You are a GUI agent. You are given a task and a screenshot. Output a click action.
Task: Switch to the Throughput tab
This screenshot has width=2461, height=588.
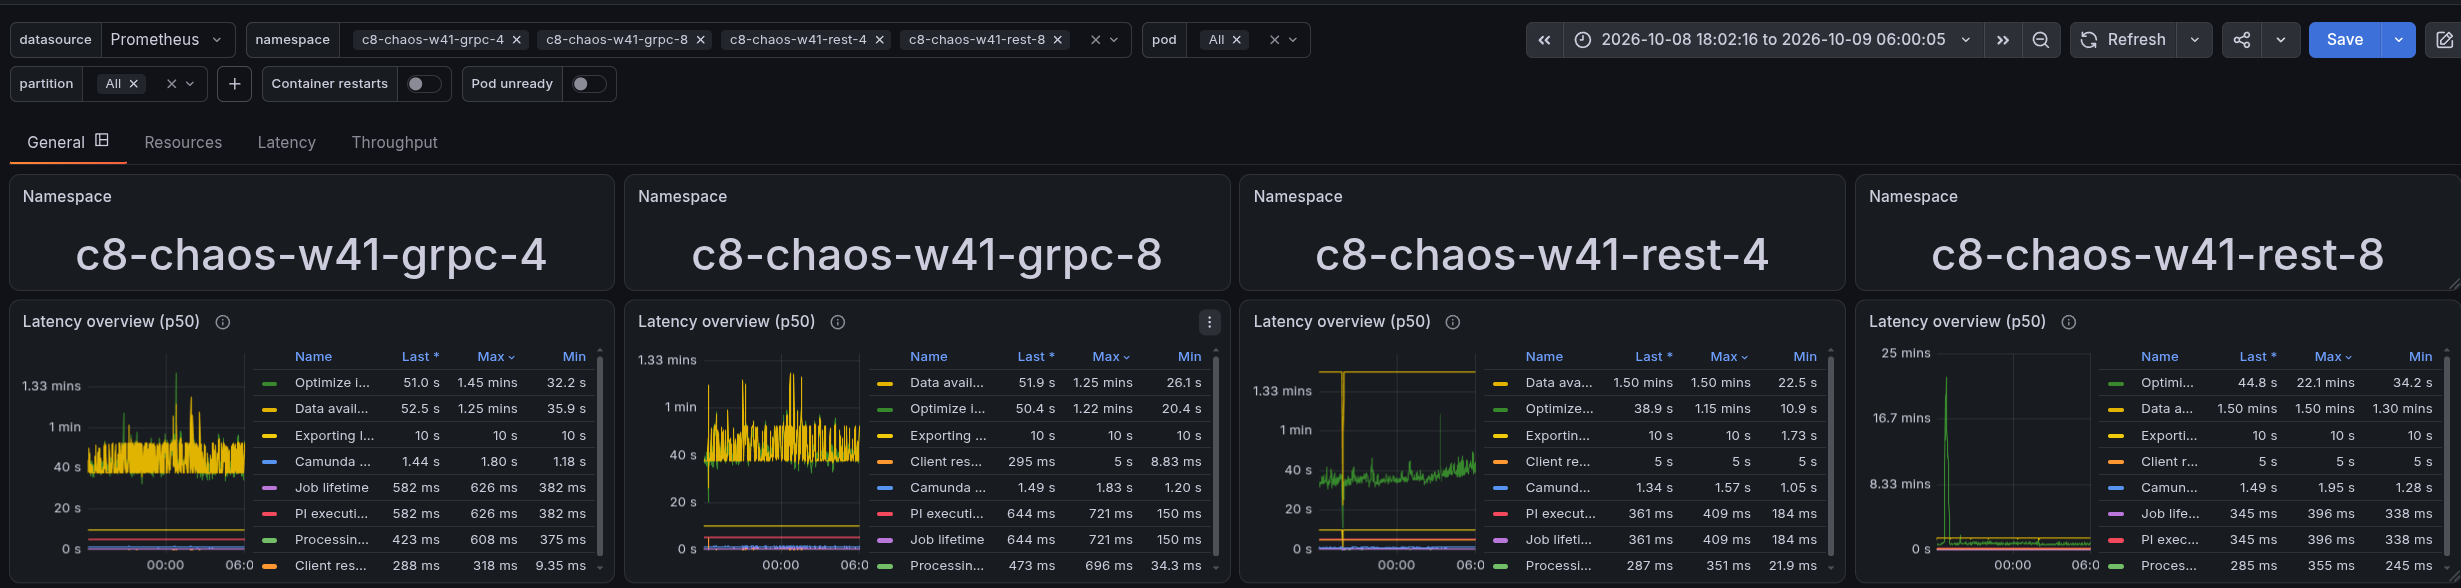394,142
